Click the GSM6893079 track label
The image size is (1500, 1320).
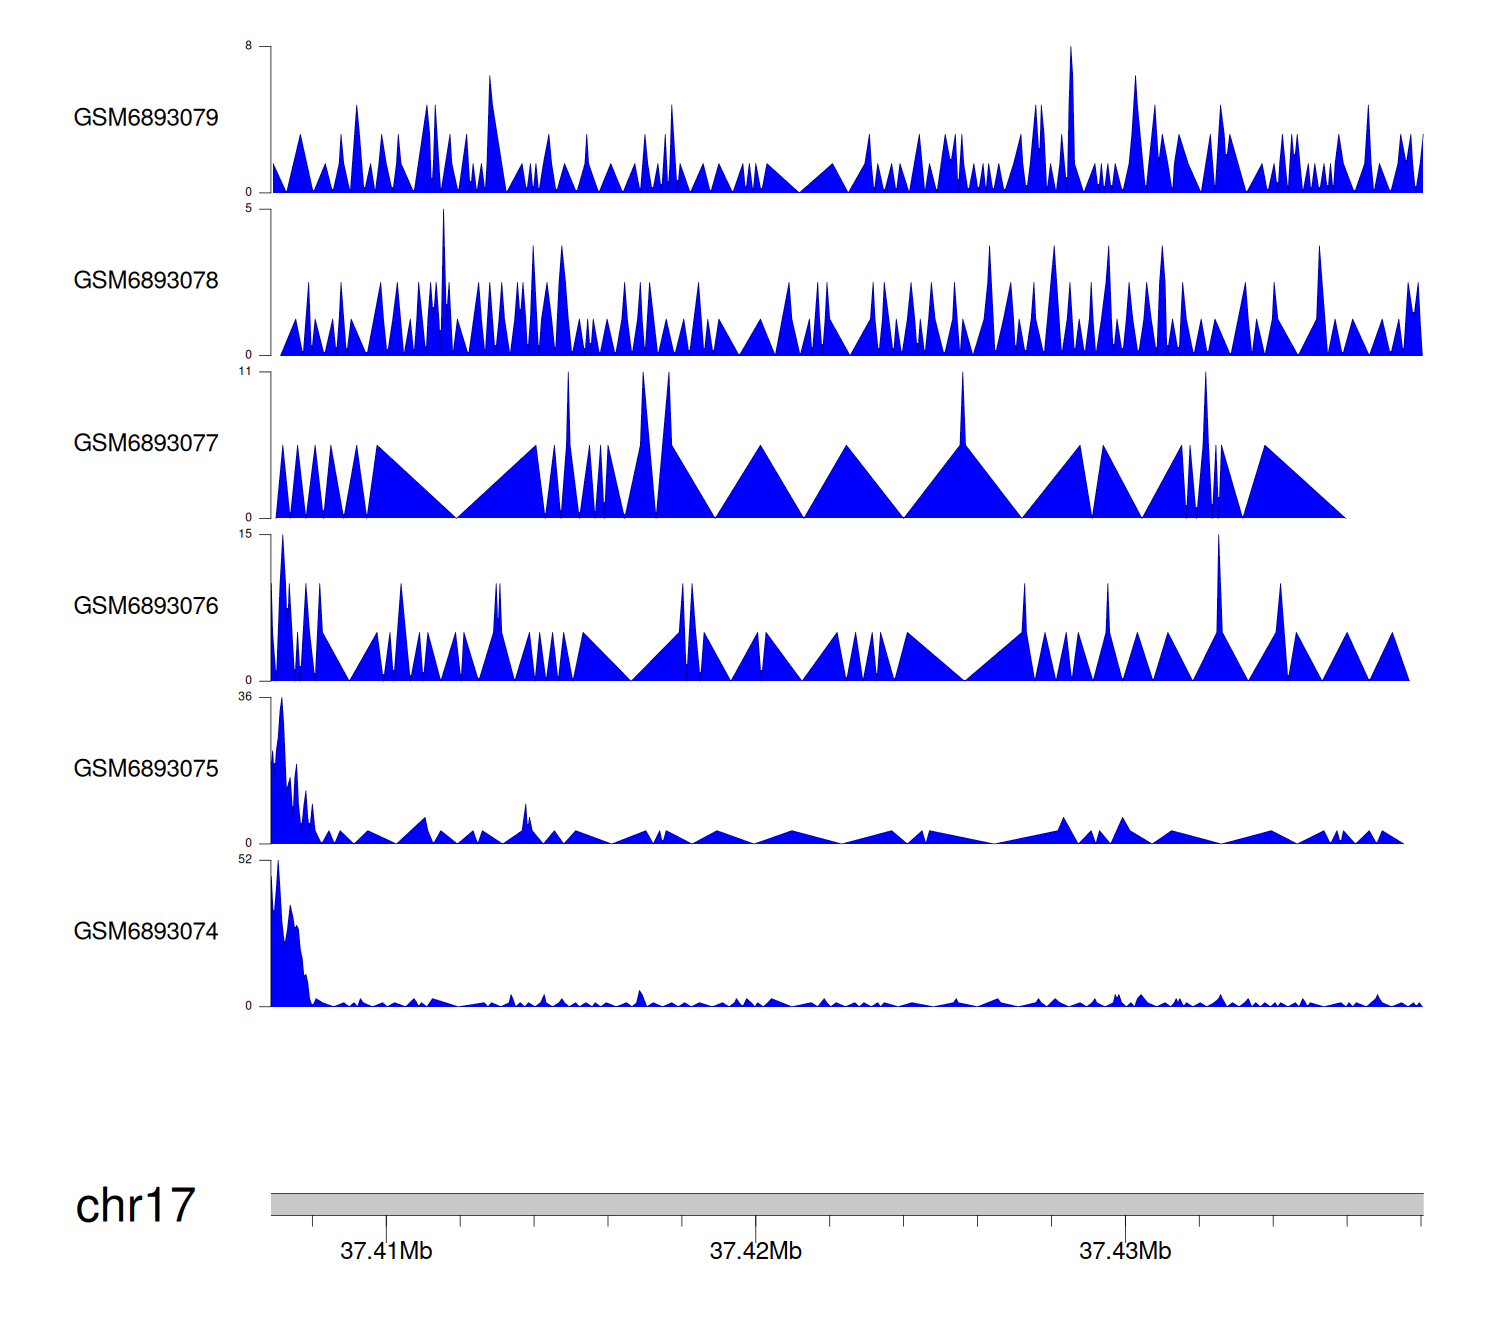point(146,118)
